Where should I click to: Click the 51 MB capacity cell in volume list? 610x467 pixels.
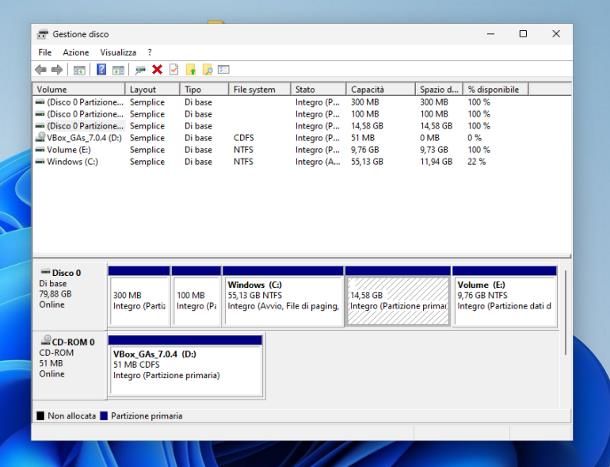pos(363,138)
